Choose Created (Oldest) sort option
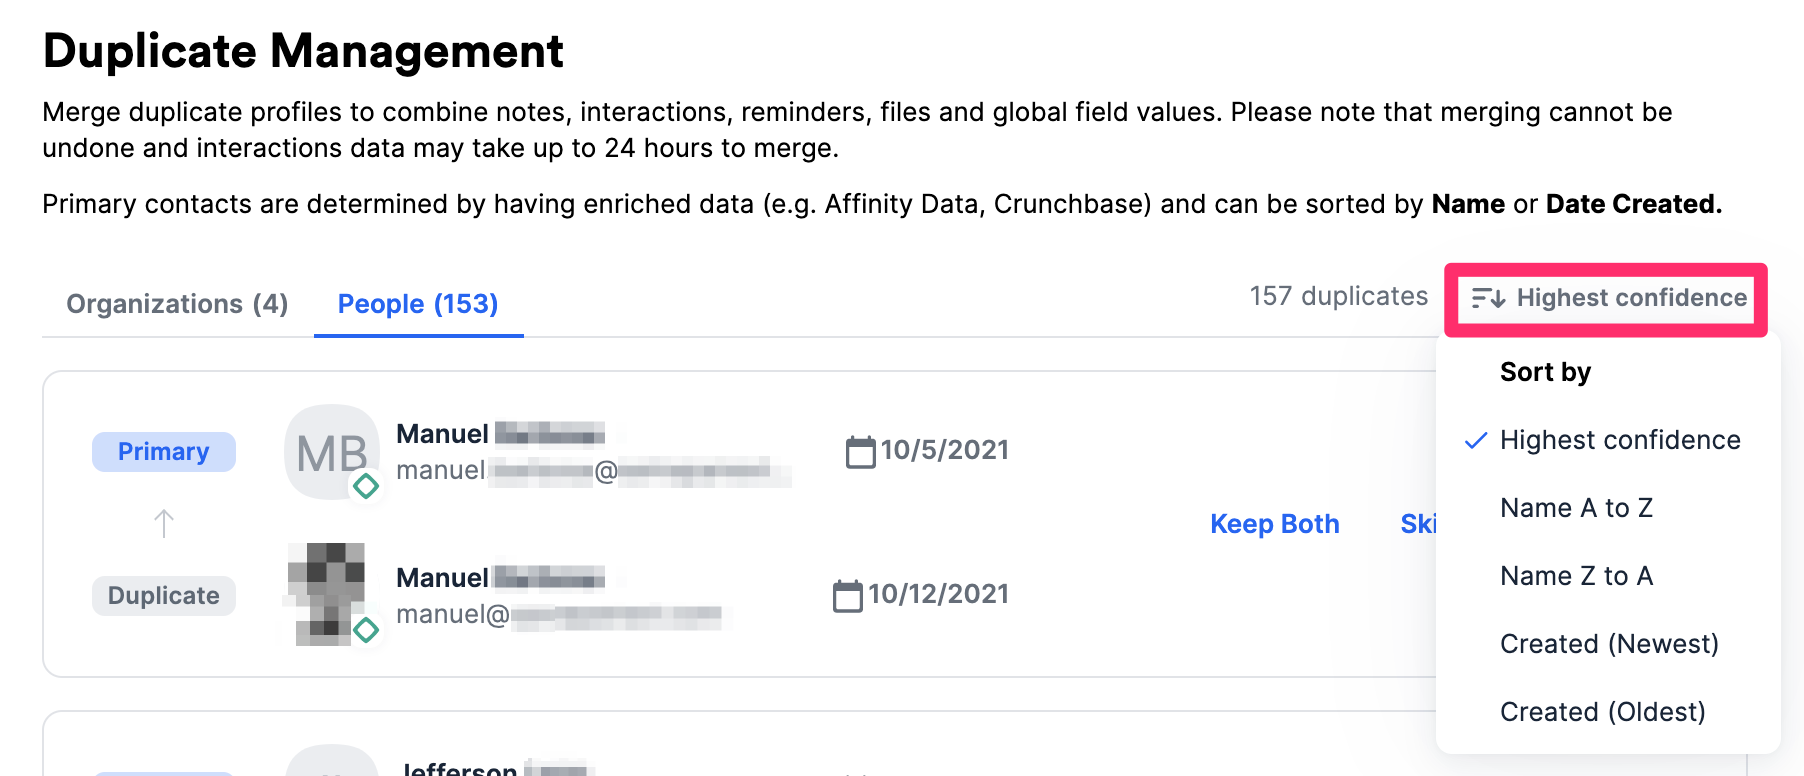This screenshot has height=776, width=1804. pos(1602,712)
